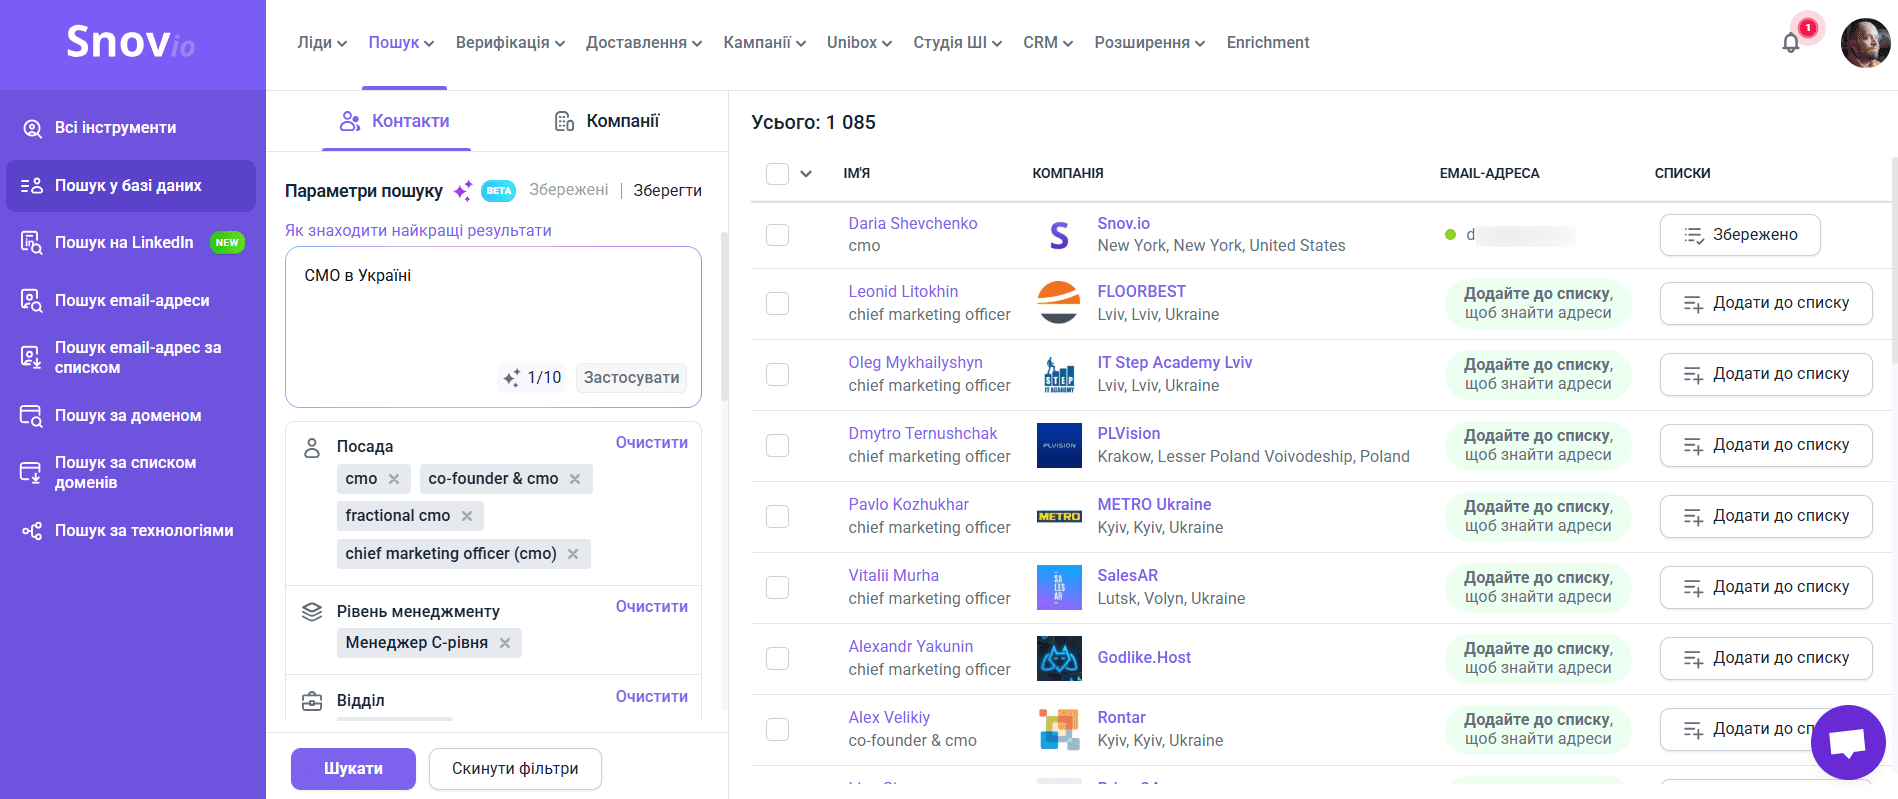This screenshot has width=1898, height=799.
Task: Expand the Unibox menu
Action: 859,43
